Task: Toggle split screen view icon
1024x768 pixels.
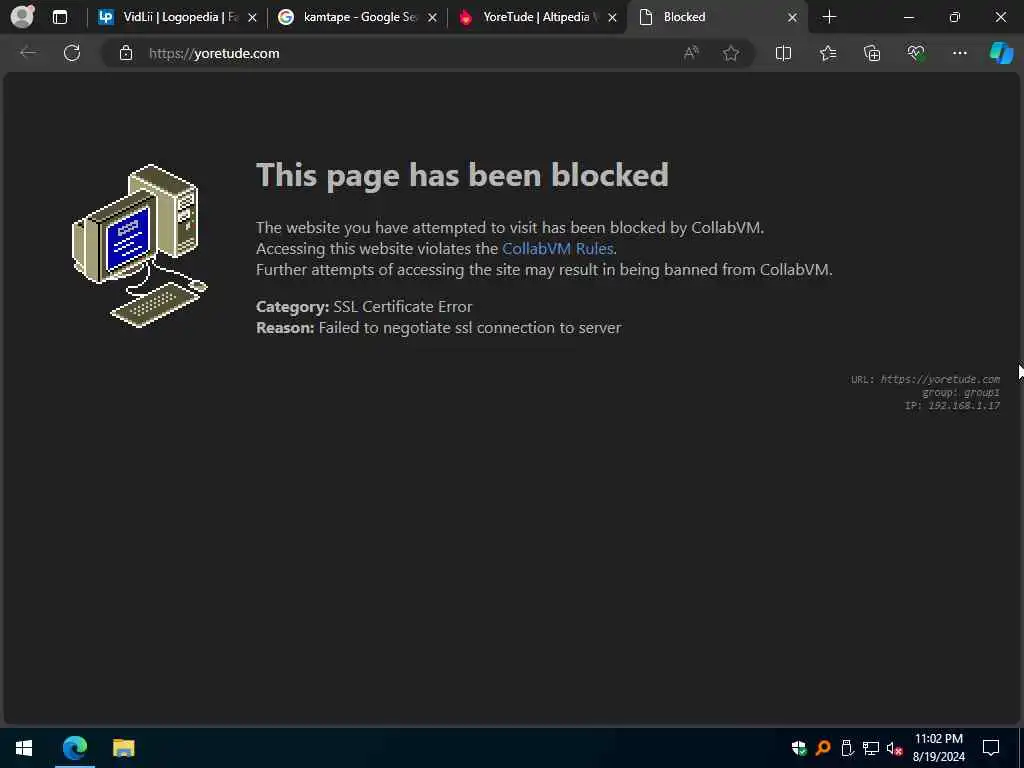Action: pos(783,53)
